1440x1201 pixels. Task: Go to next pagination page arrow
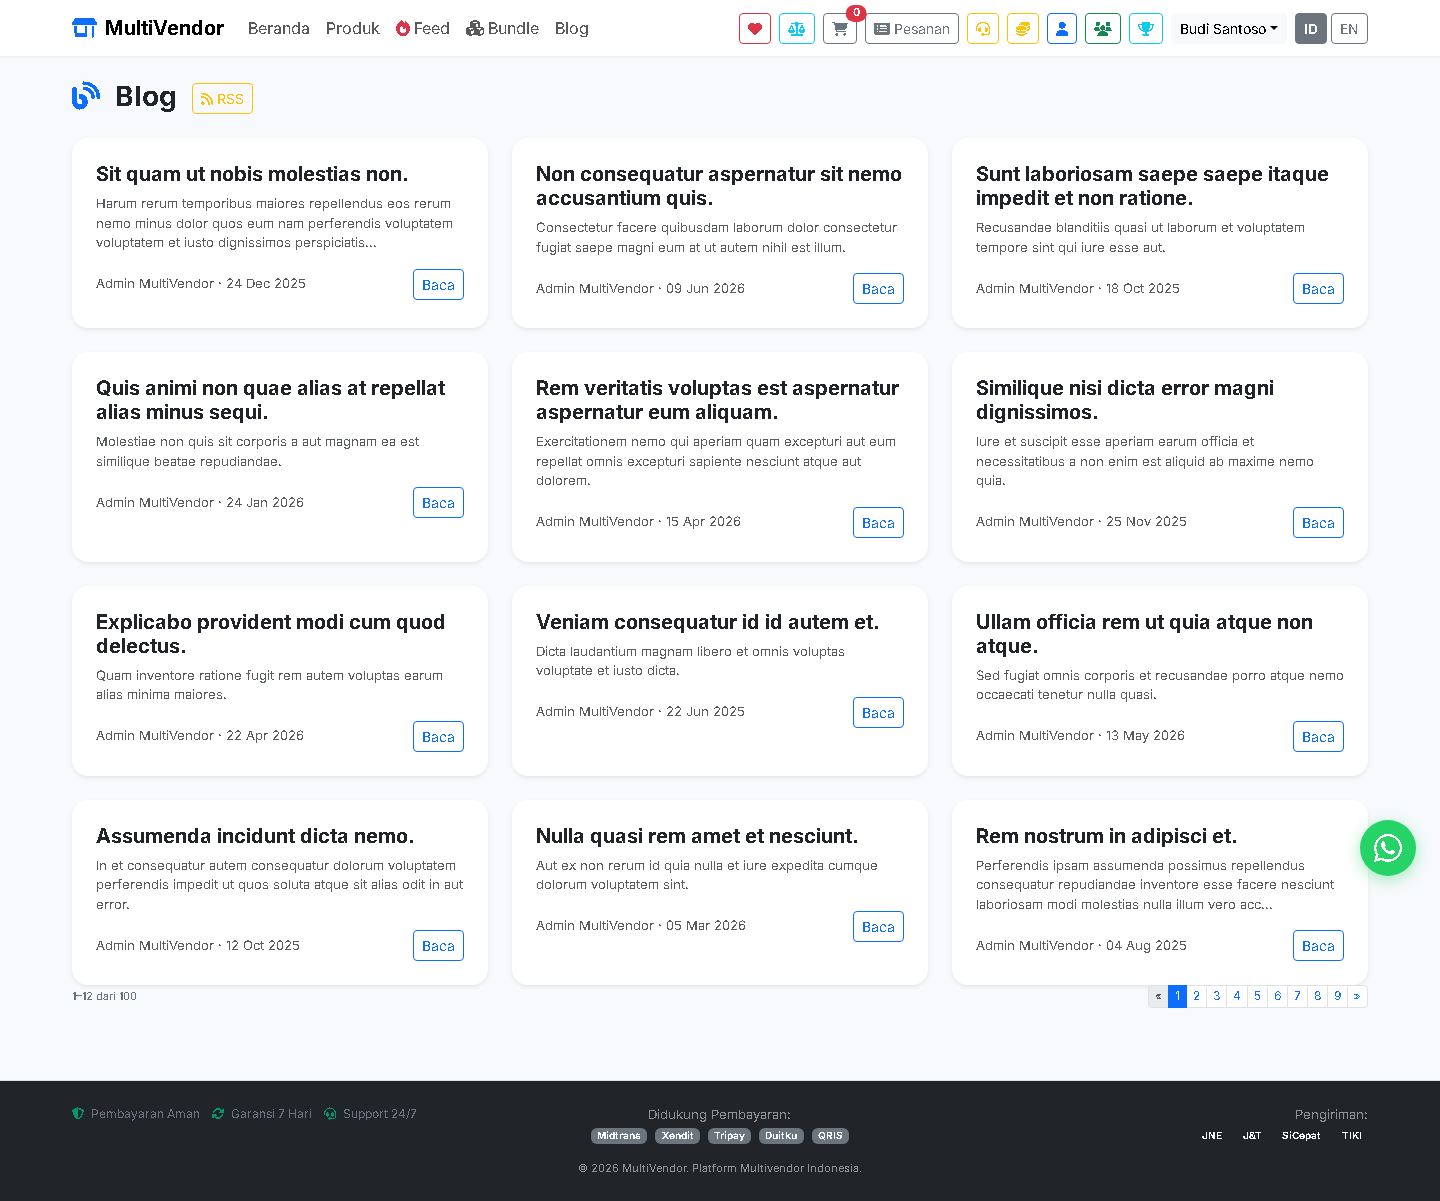pyautogui.click(x=1357, y=996)
